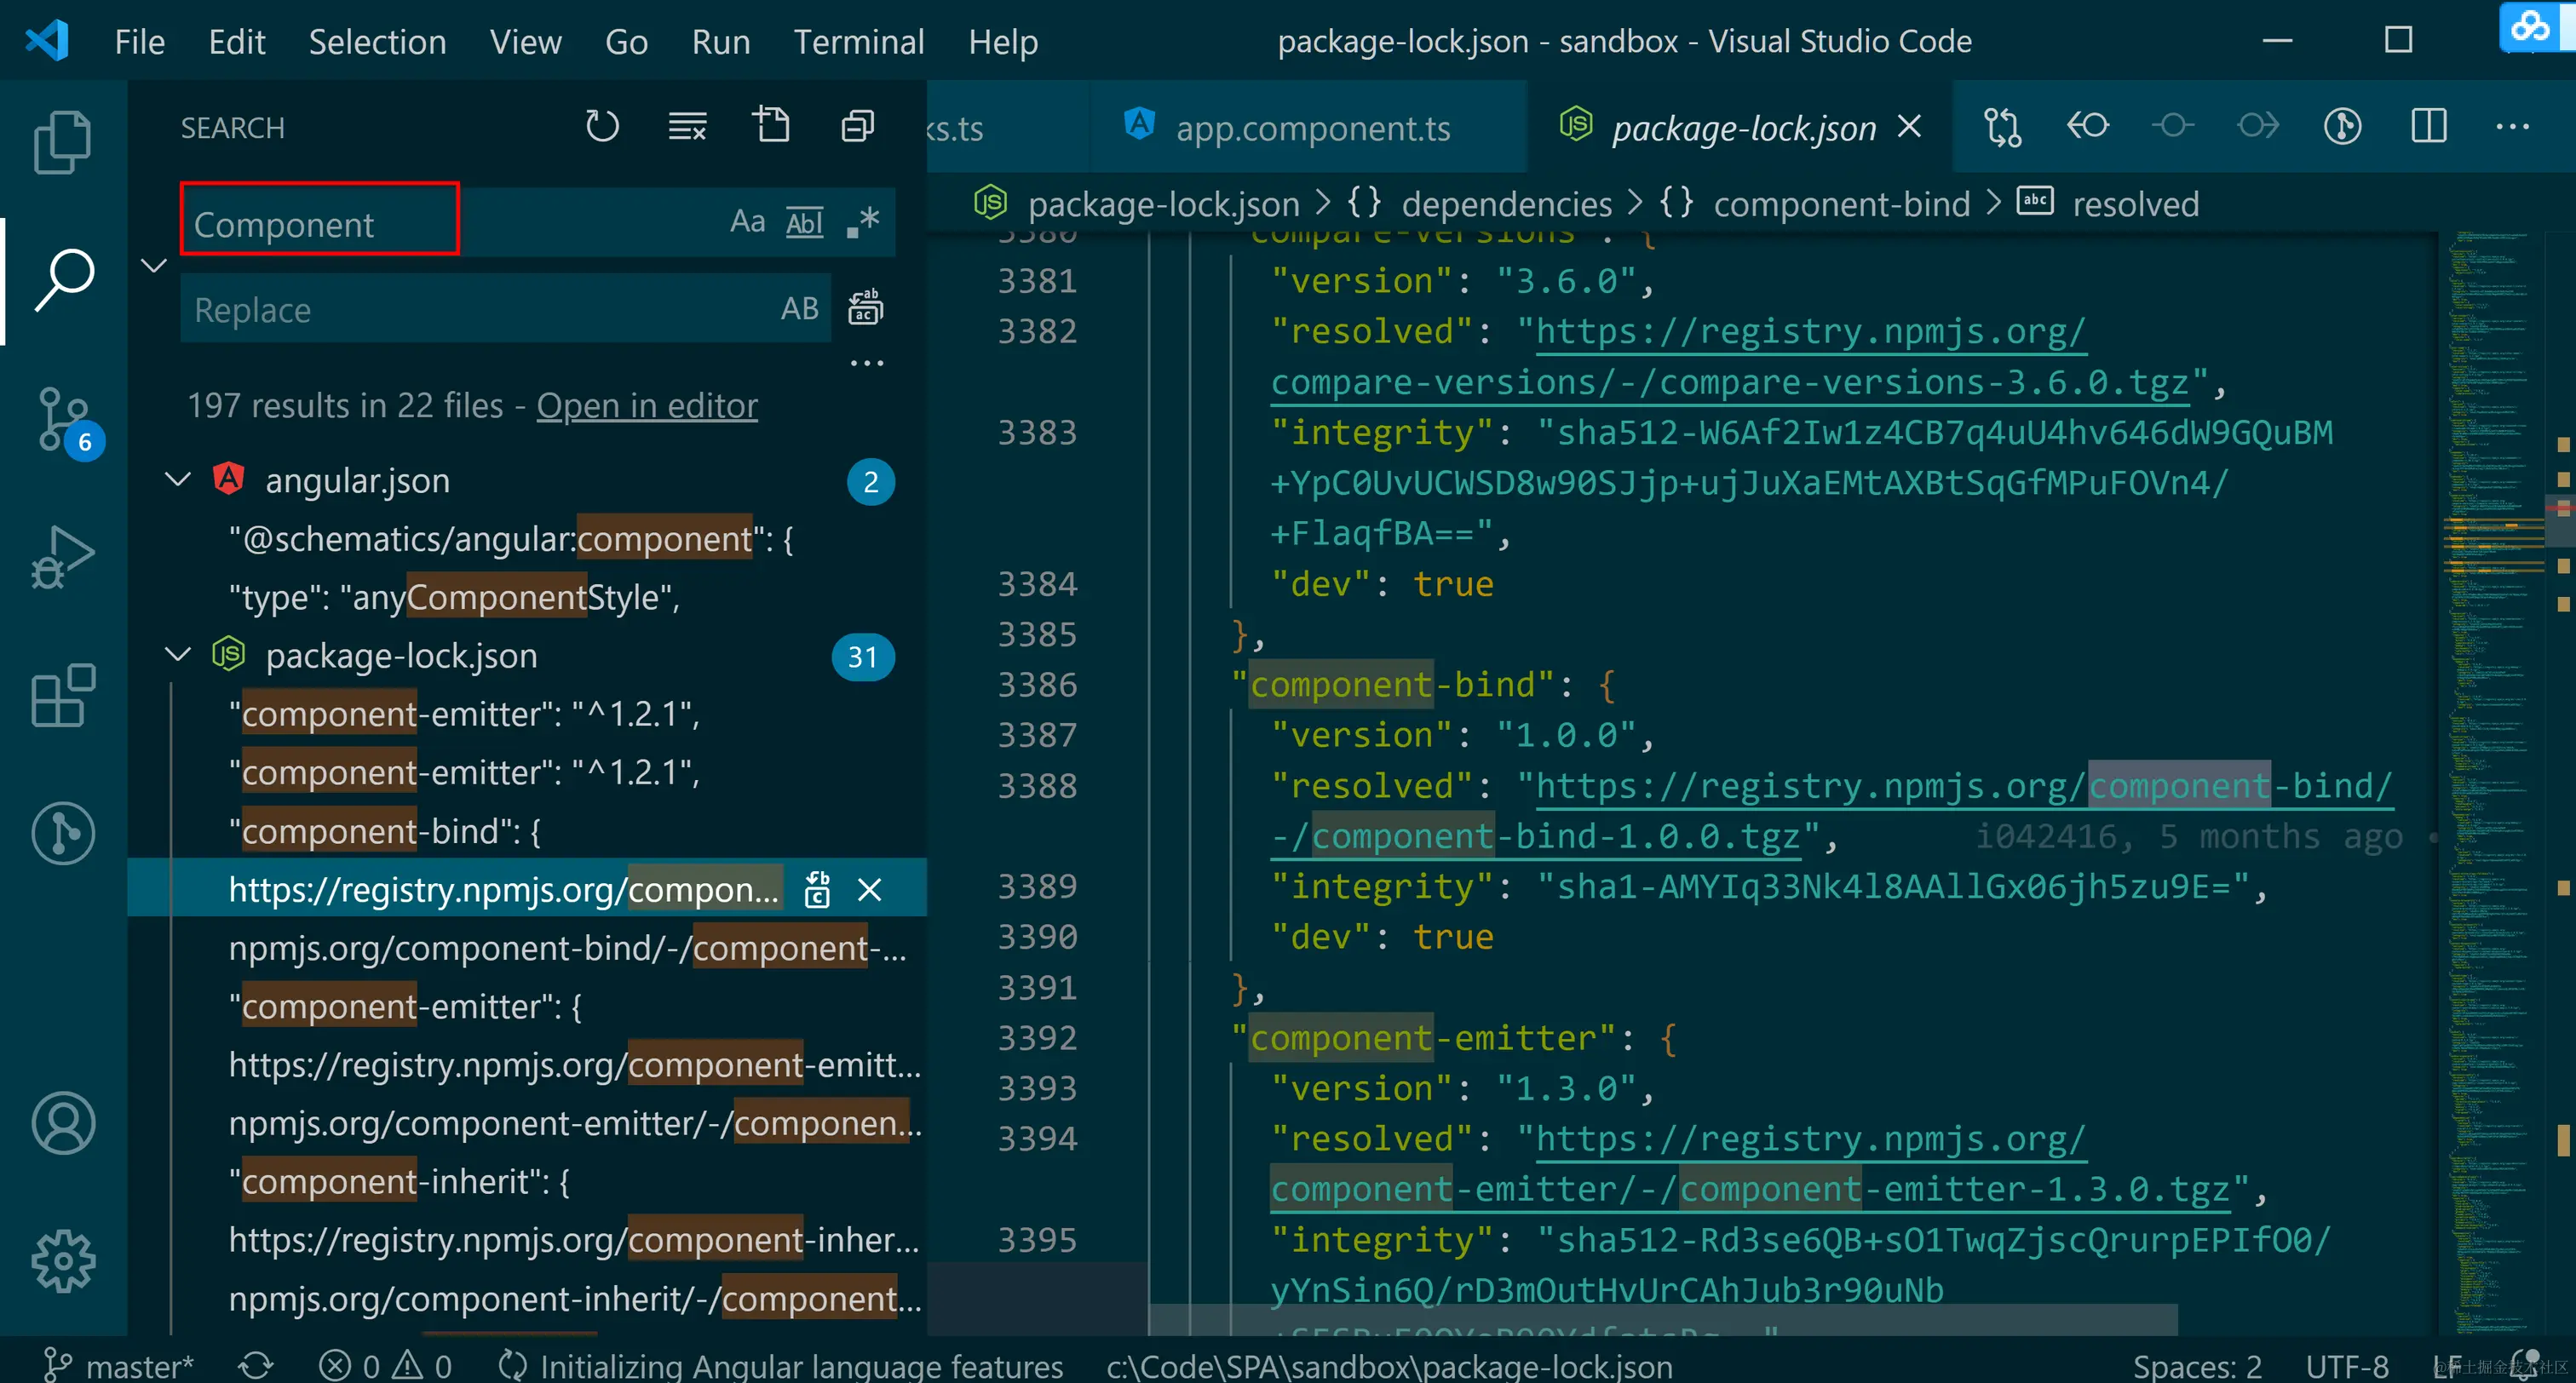Screen dimensions: 2576x1383
Task: Open the Run and Debug view
Action: pyautogui.click(x=62, y=556)
